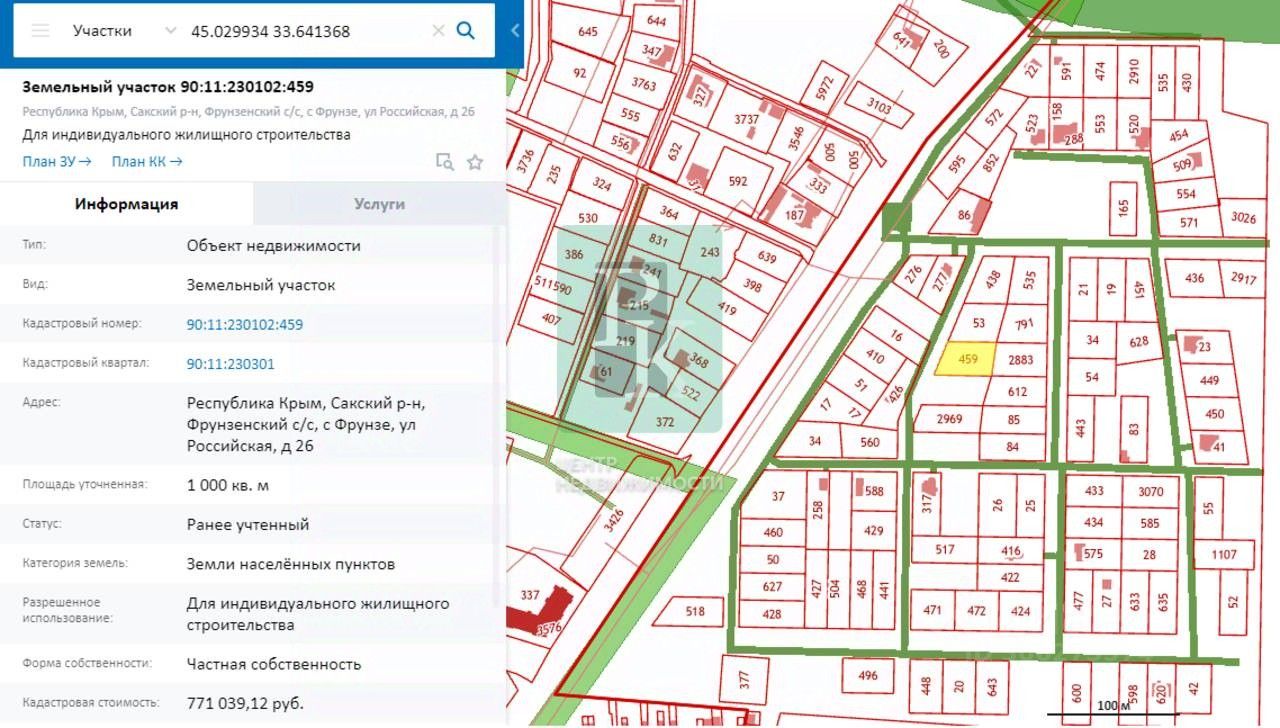Screen dimensions: 1280x728
Task: Click the locate-on-map icon near star
Action: coord(445,162)
